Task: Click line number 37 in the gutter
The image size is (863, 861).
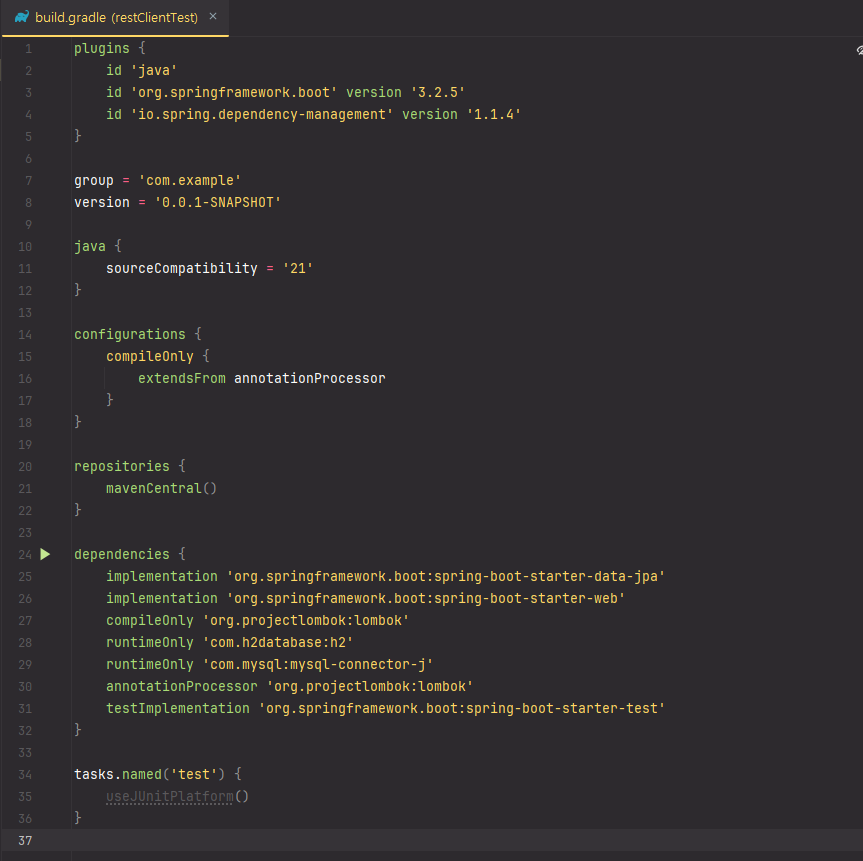Action: click(25, 841)
